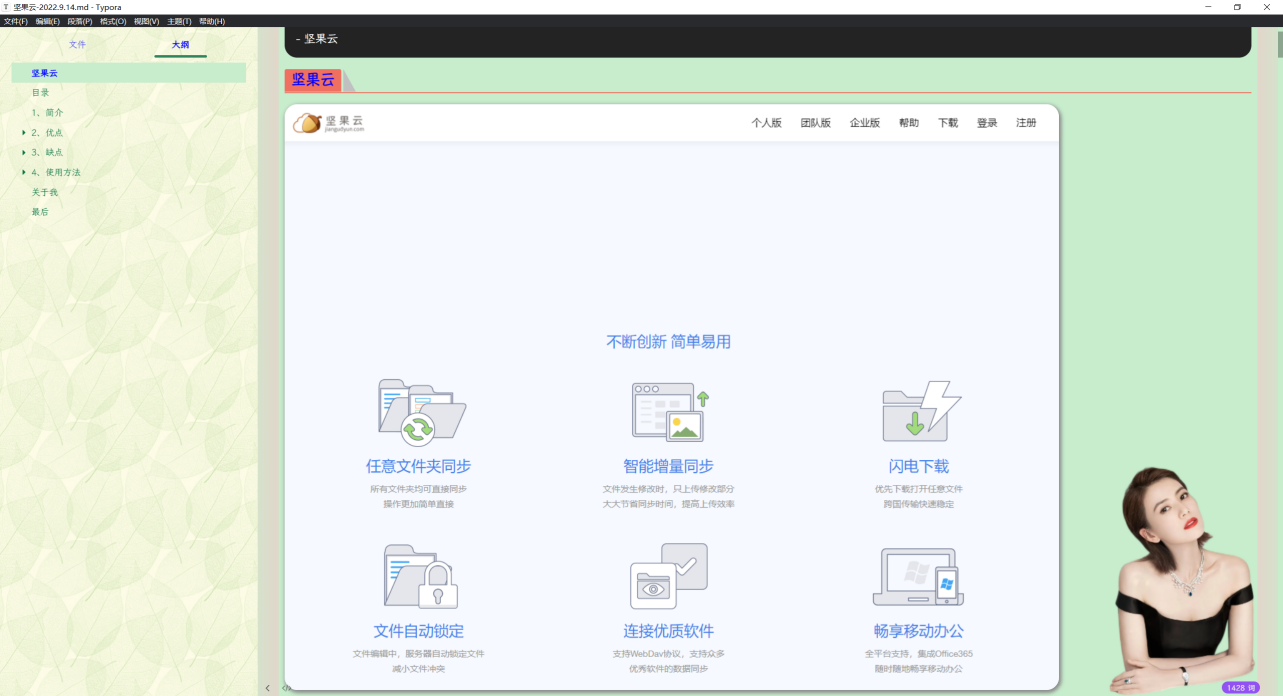Switch to the 文件 sidebar tab
Image resolution: width=1283 pixels, height=696 pixels.
pyautogui.click(x=77, y=44)
